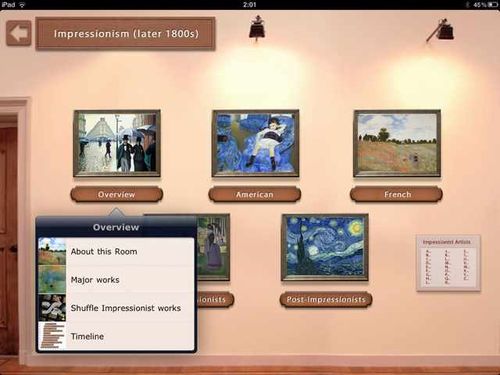Open the Paris rainy street painting

(x=117, y=143)
